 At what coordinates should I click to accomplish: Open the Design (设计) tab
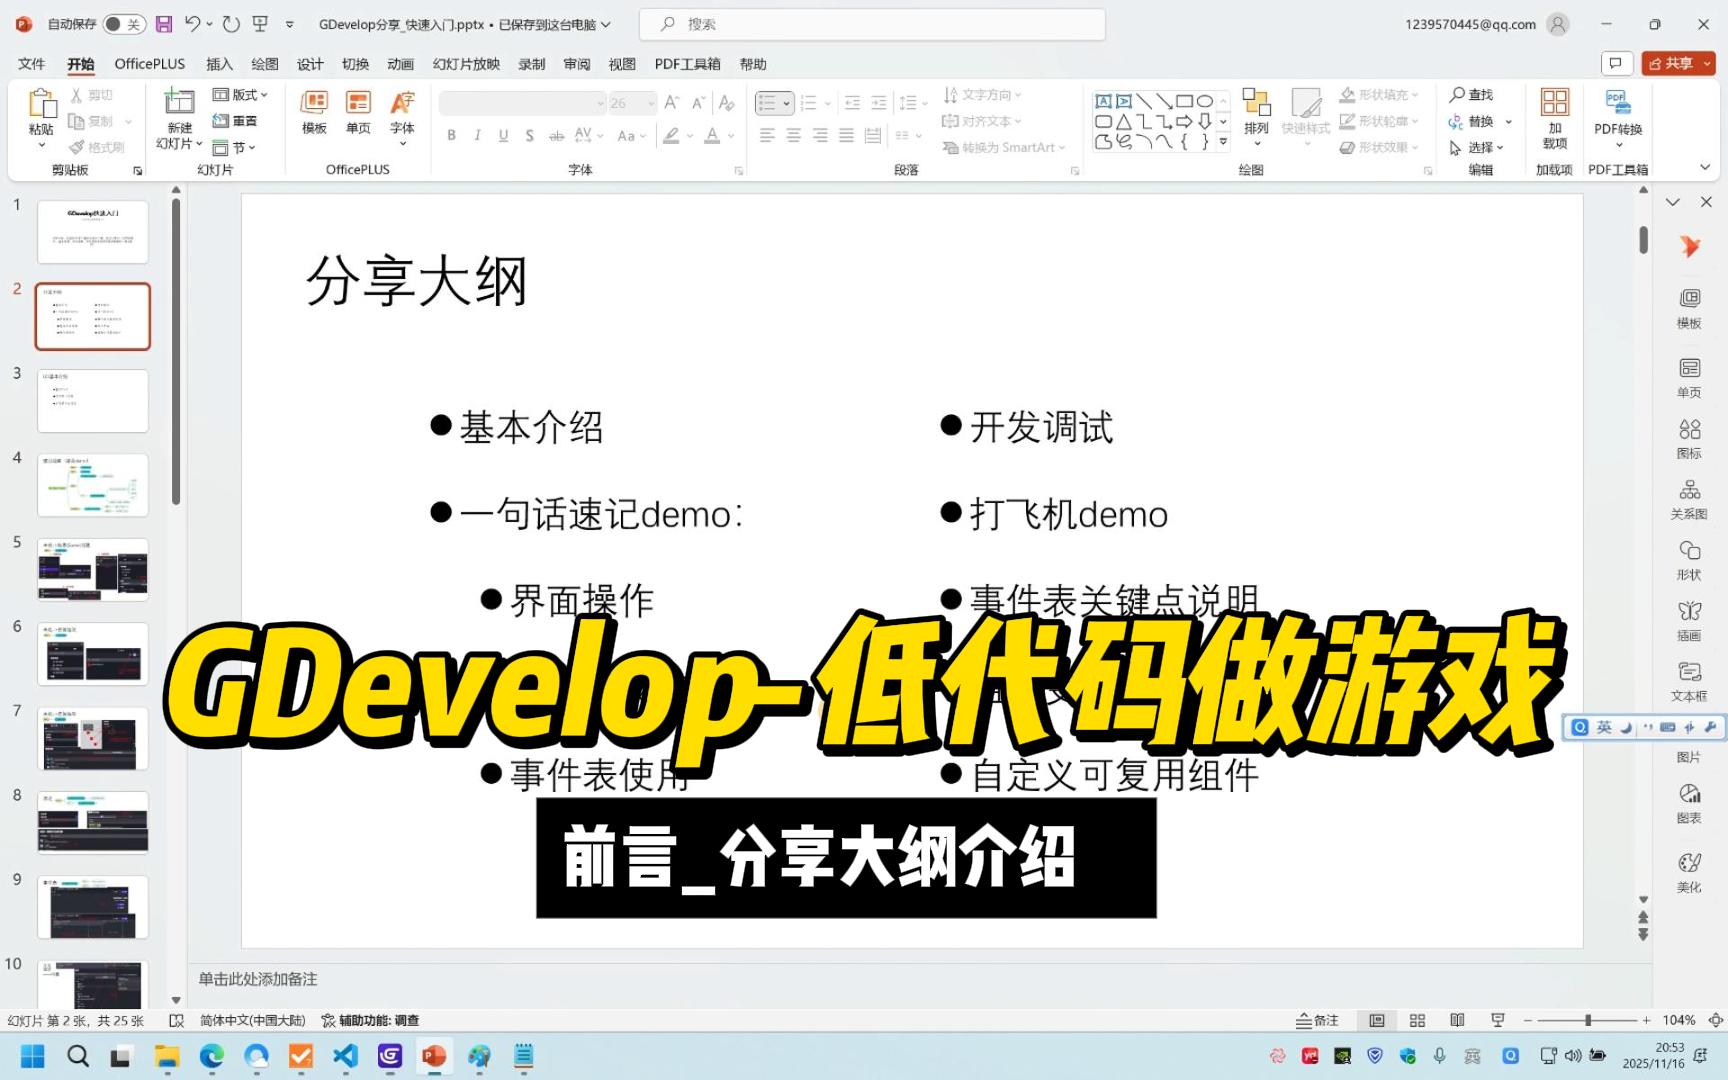point(310,63)
